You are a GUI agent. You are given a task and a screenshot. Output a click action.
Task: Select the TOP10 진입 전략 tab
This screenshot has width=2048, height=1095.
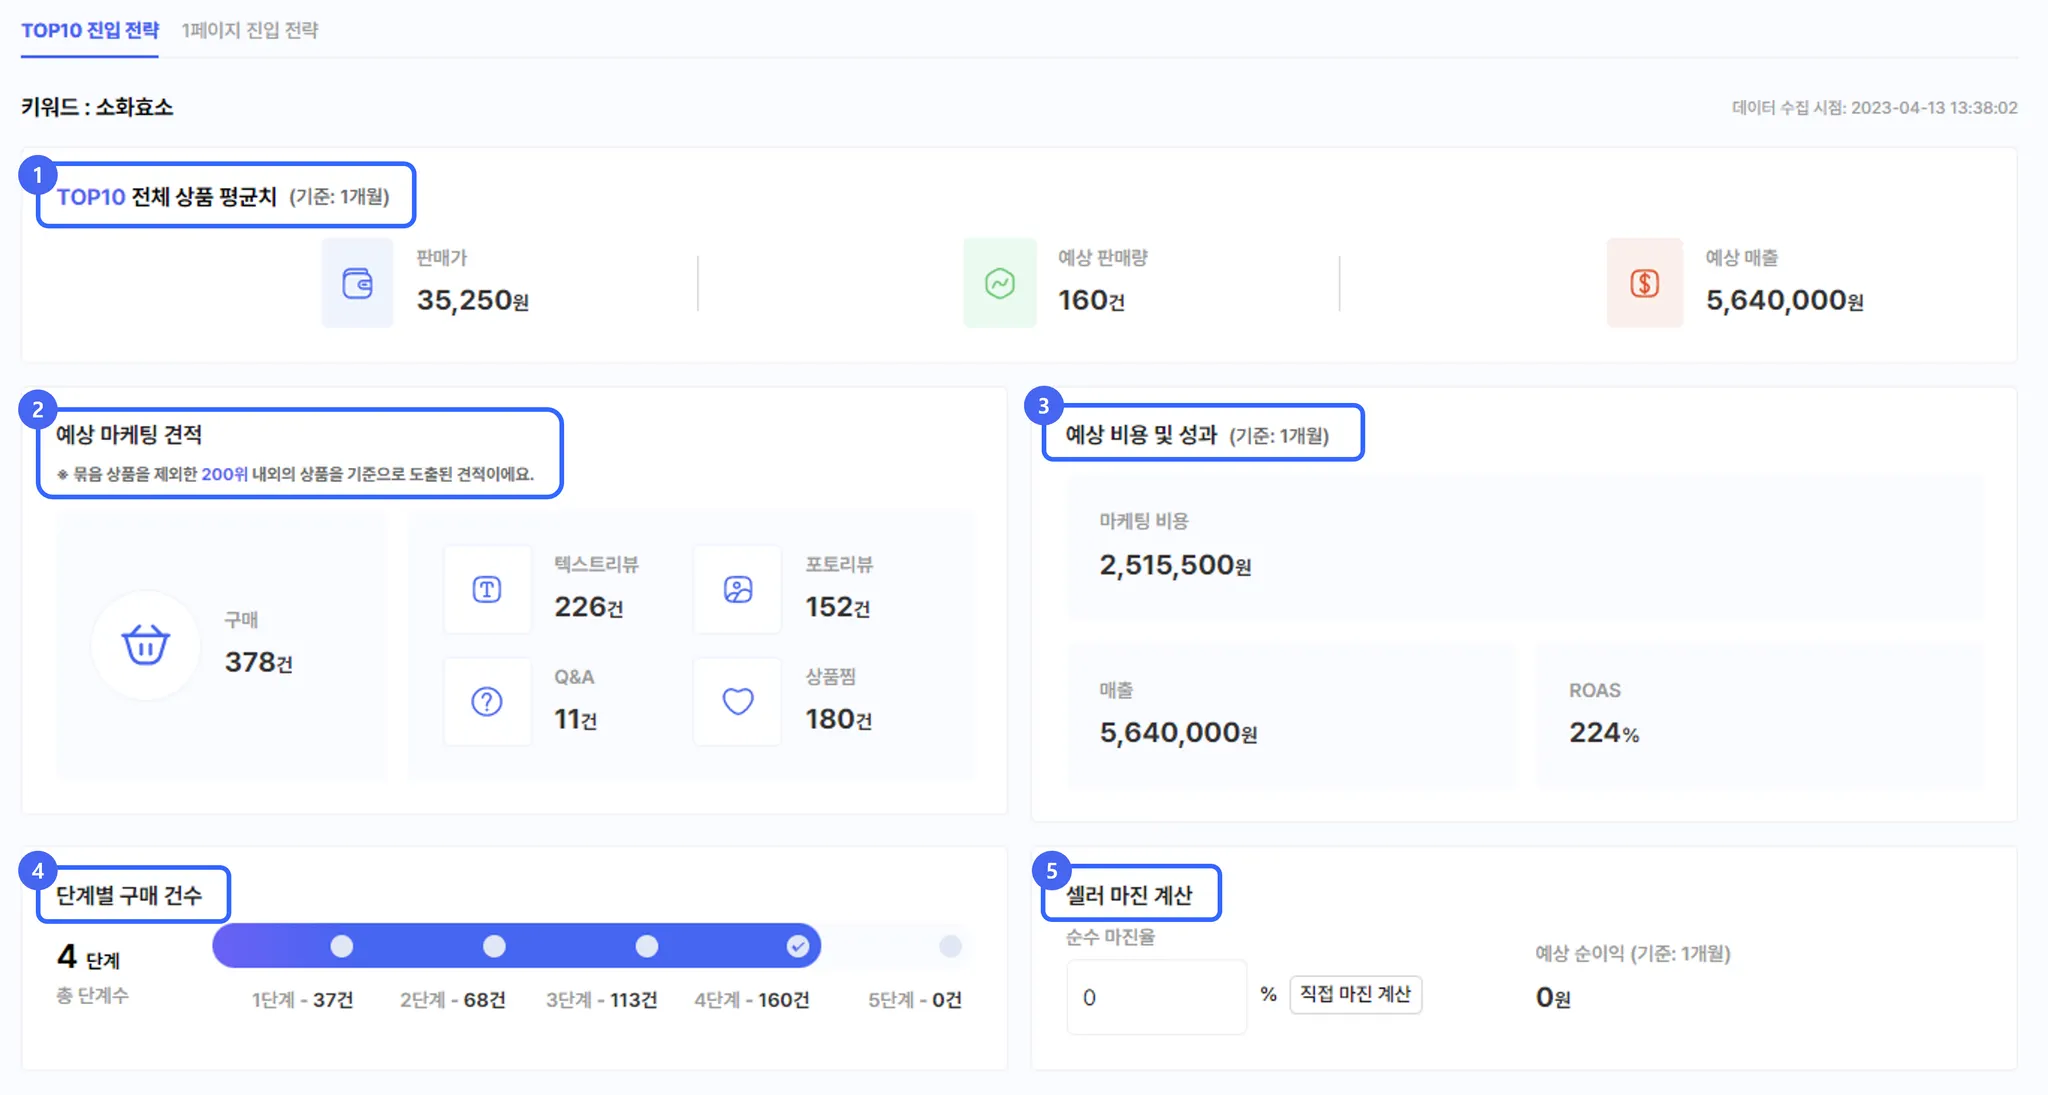pos(90,30)
